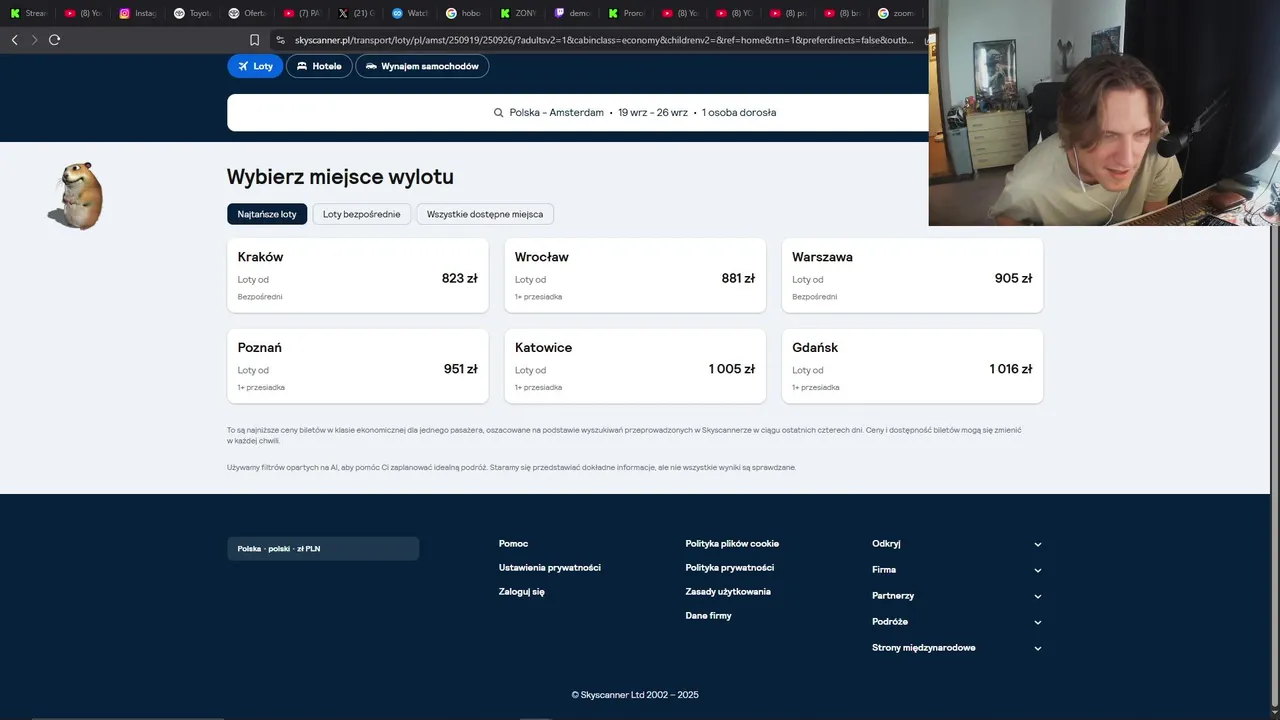Select the Loty bezpośrednie filter
This screenshot has width=1280, height=720.
pyautogui.click(x=361, y=214)
